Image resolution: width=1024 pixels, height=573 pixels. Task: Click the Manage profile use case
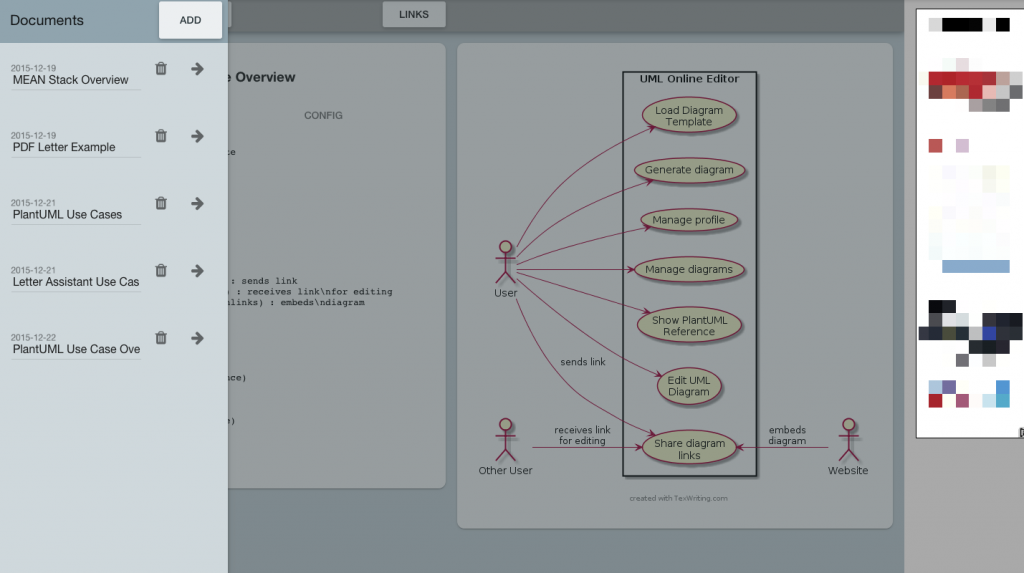tap(688, 220)
